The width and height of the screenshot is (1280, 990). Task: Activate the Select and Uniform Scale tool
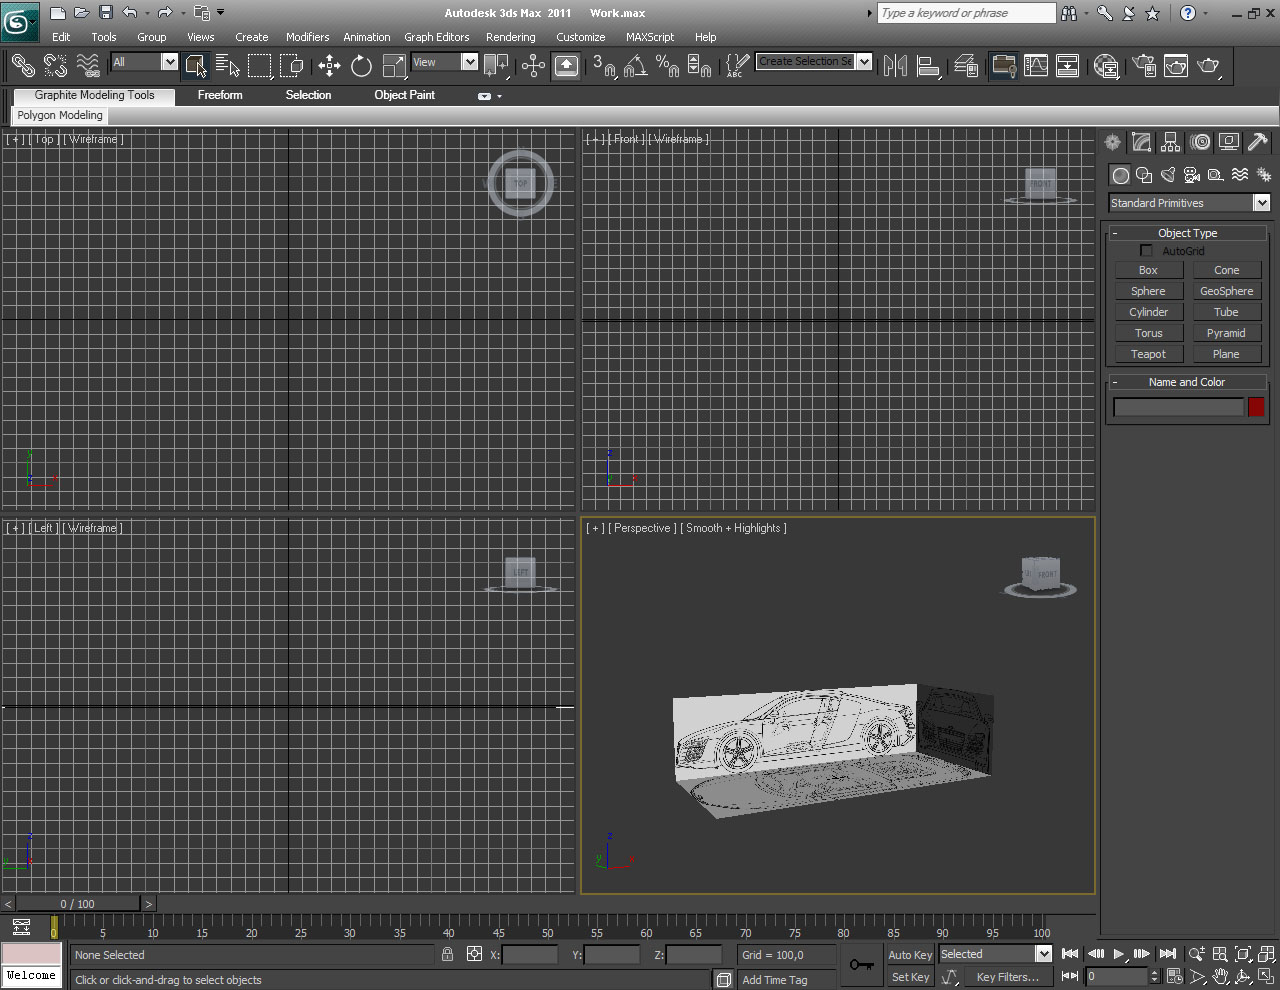[394, 66]
